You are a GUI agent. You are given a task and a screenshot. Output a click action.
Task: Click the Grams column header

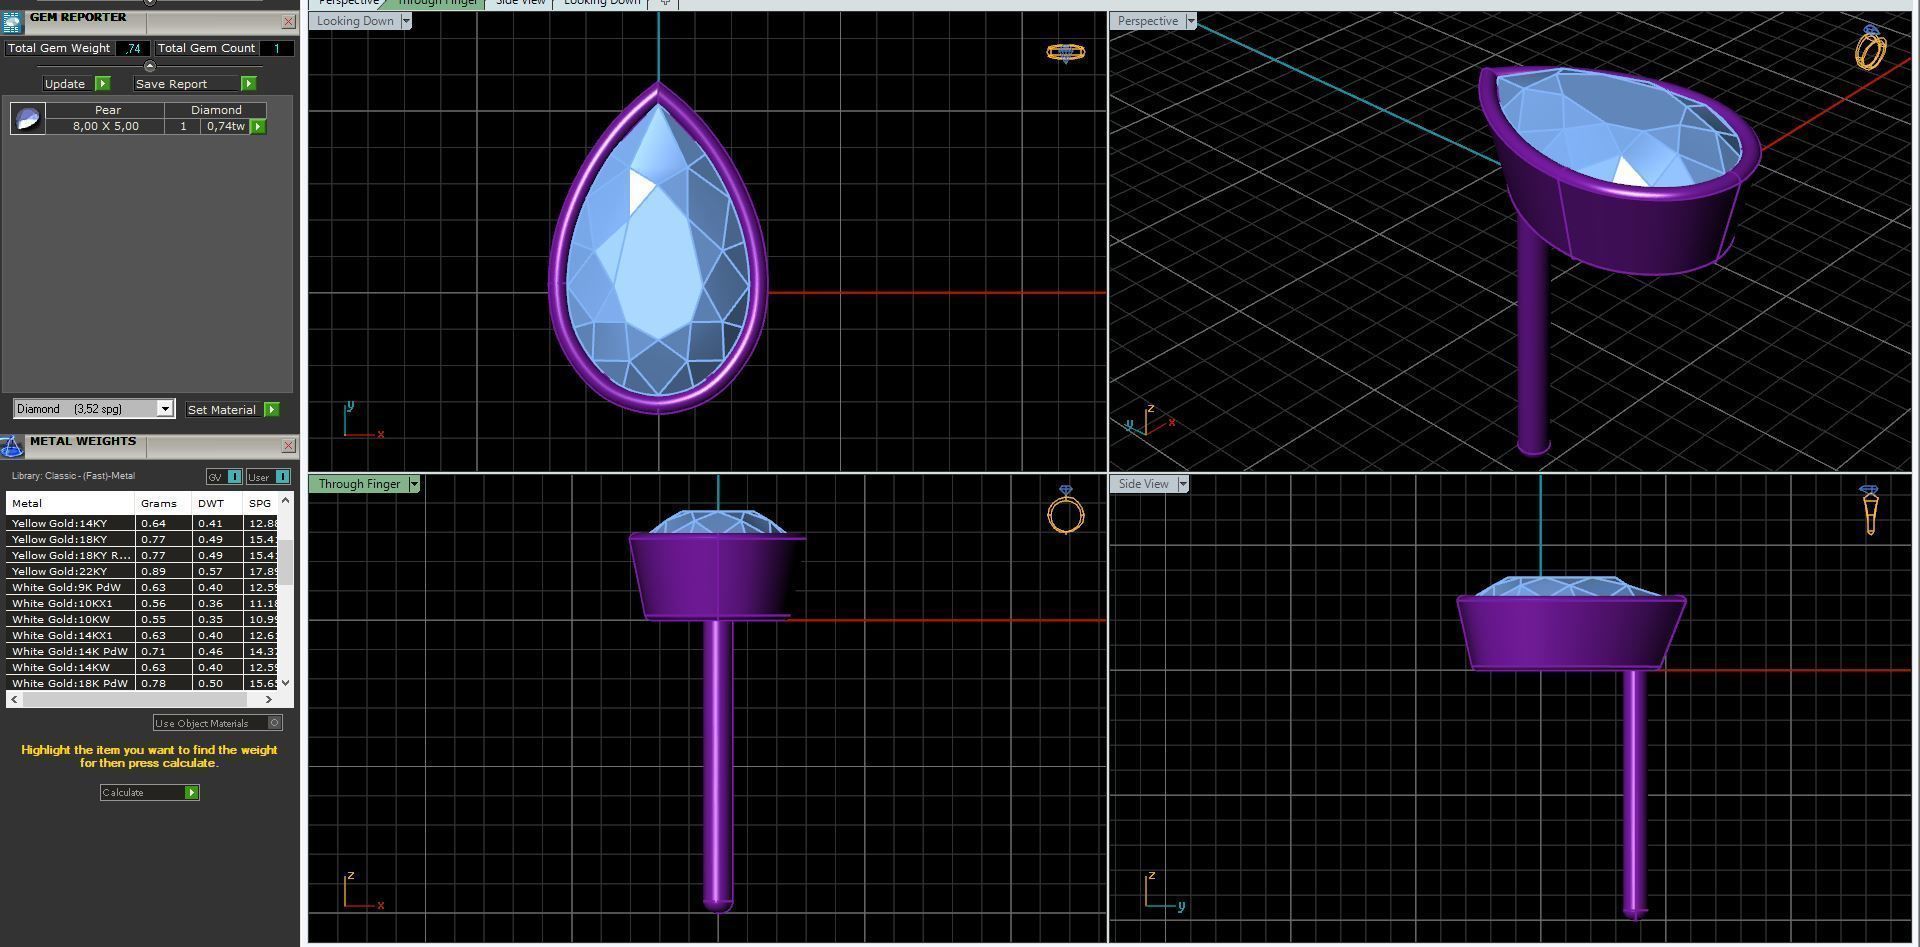[x=163, y=503]
